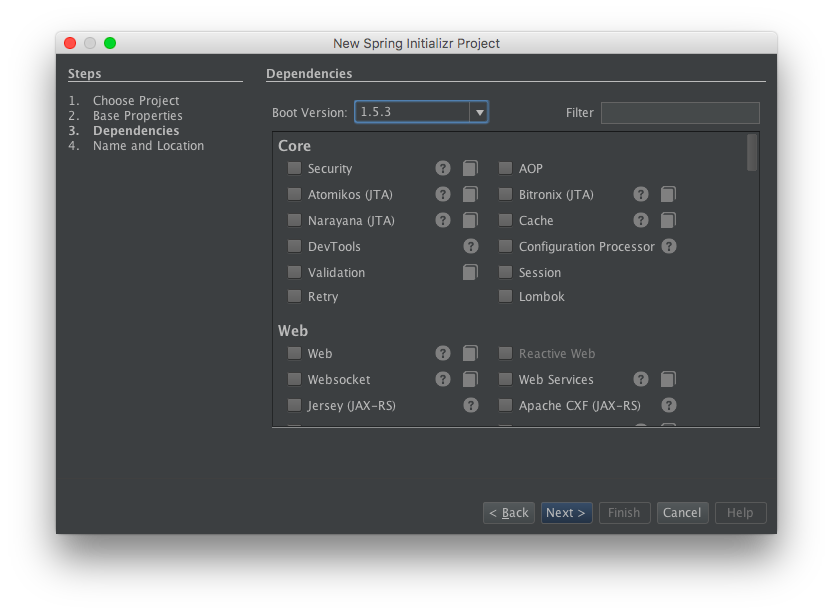Click the Atomikos (JTA) help icon

point(443,194)
